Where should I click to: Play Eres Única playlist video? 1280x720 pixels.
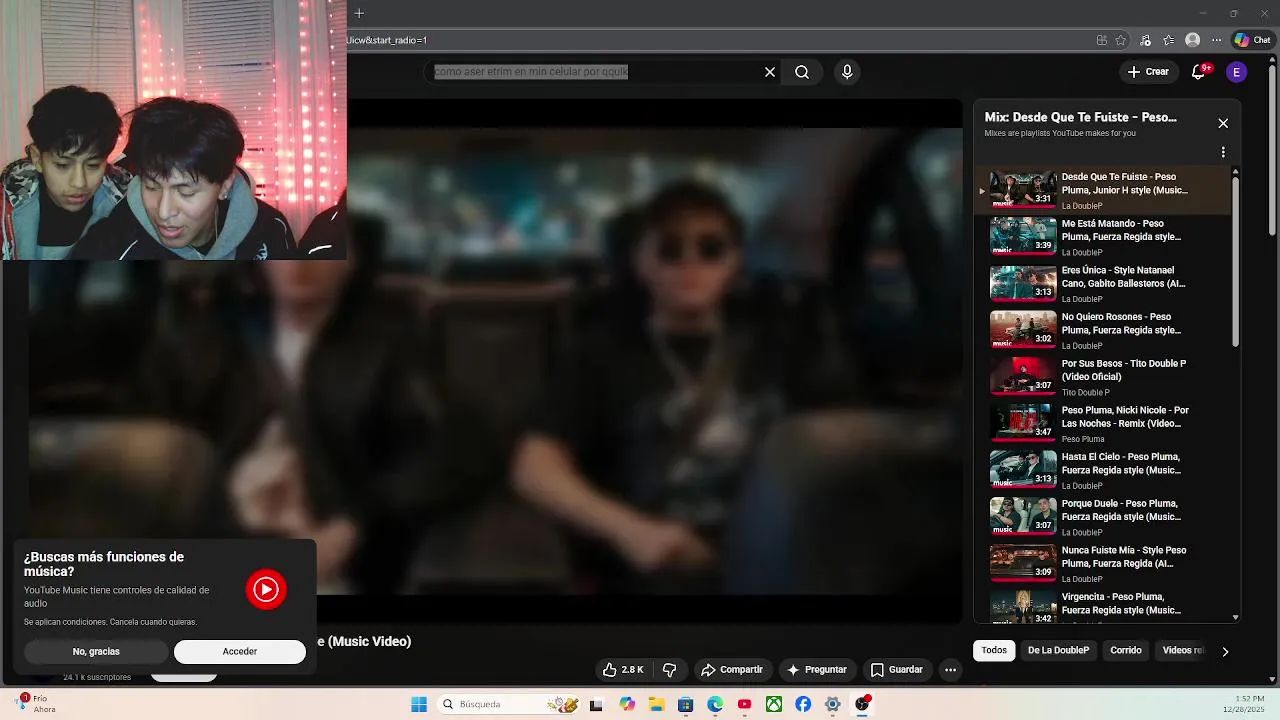pyautogui.click(x=1105, y=284)
